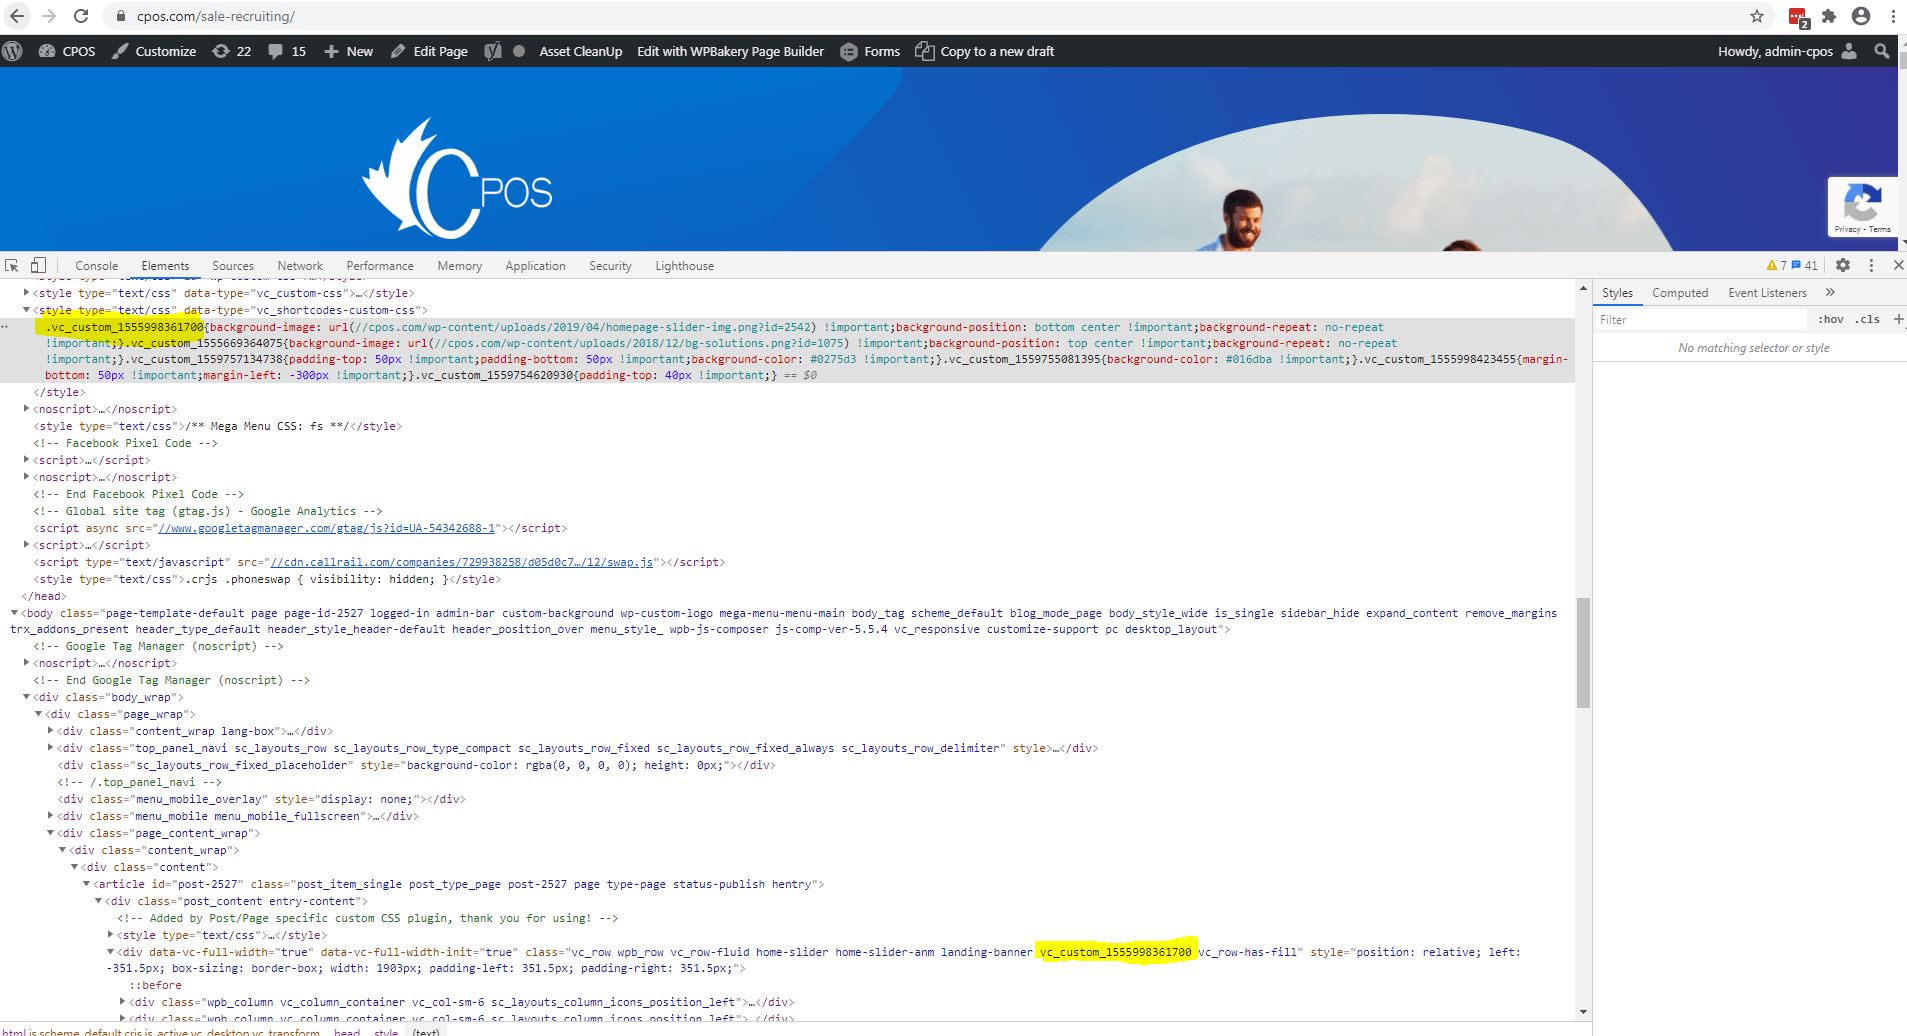The height and width of the screenshot is (1036, 1907).
Task: Open the googletagmanager gtag script URL
Action: 327,528
